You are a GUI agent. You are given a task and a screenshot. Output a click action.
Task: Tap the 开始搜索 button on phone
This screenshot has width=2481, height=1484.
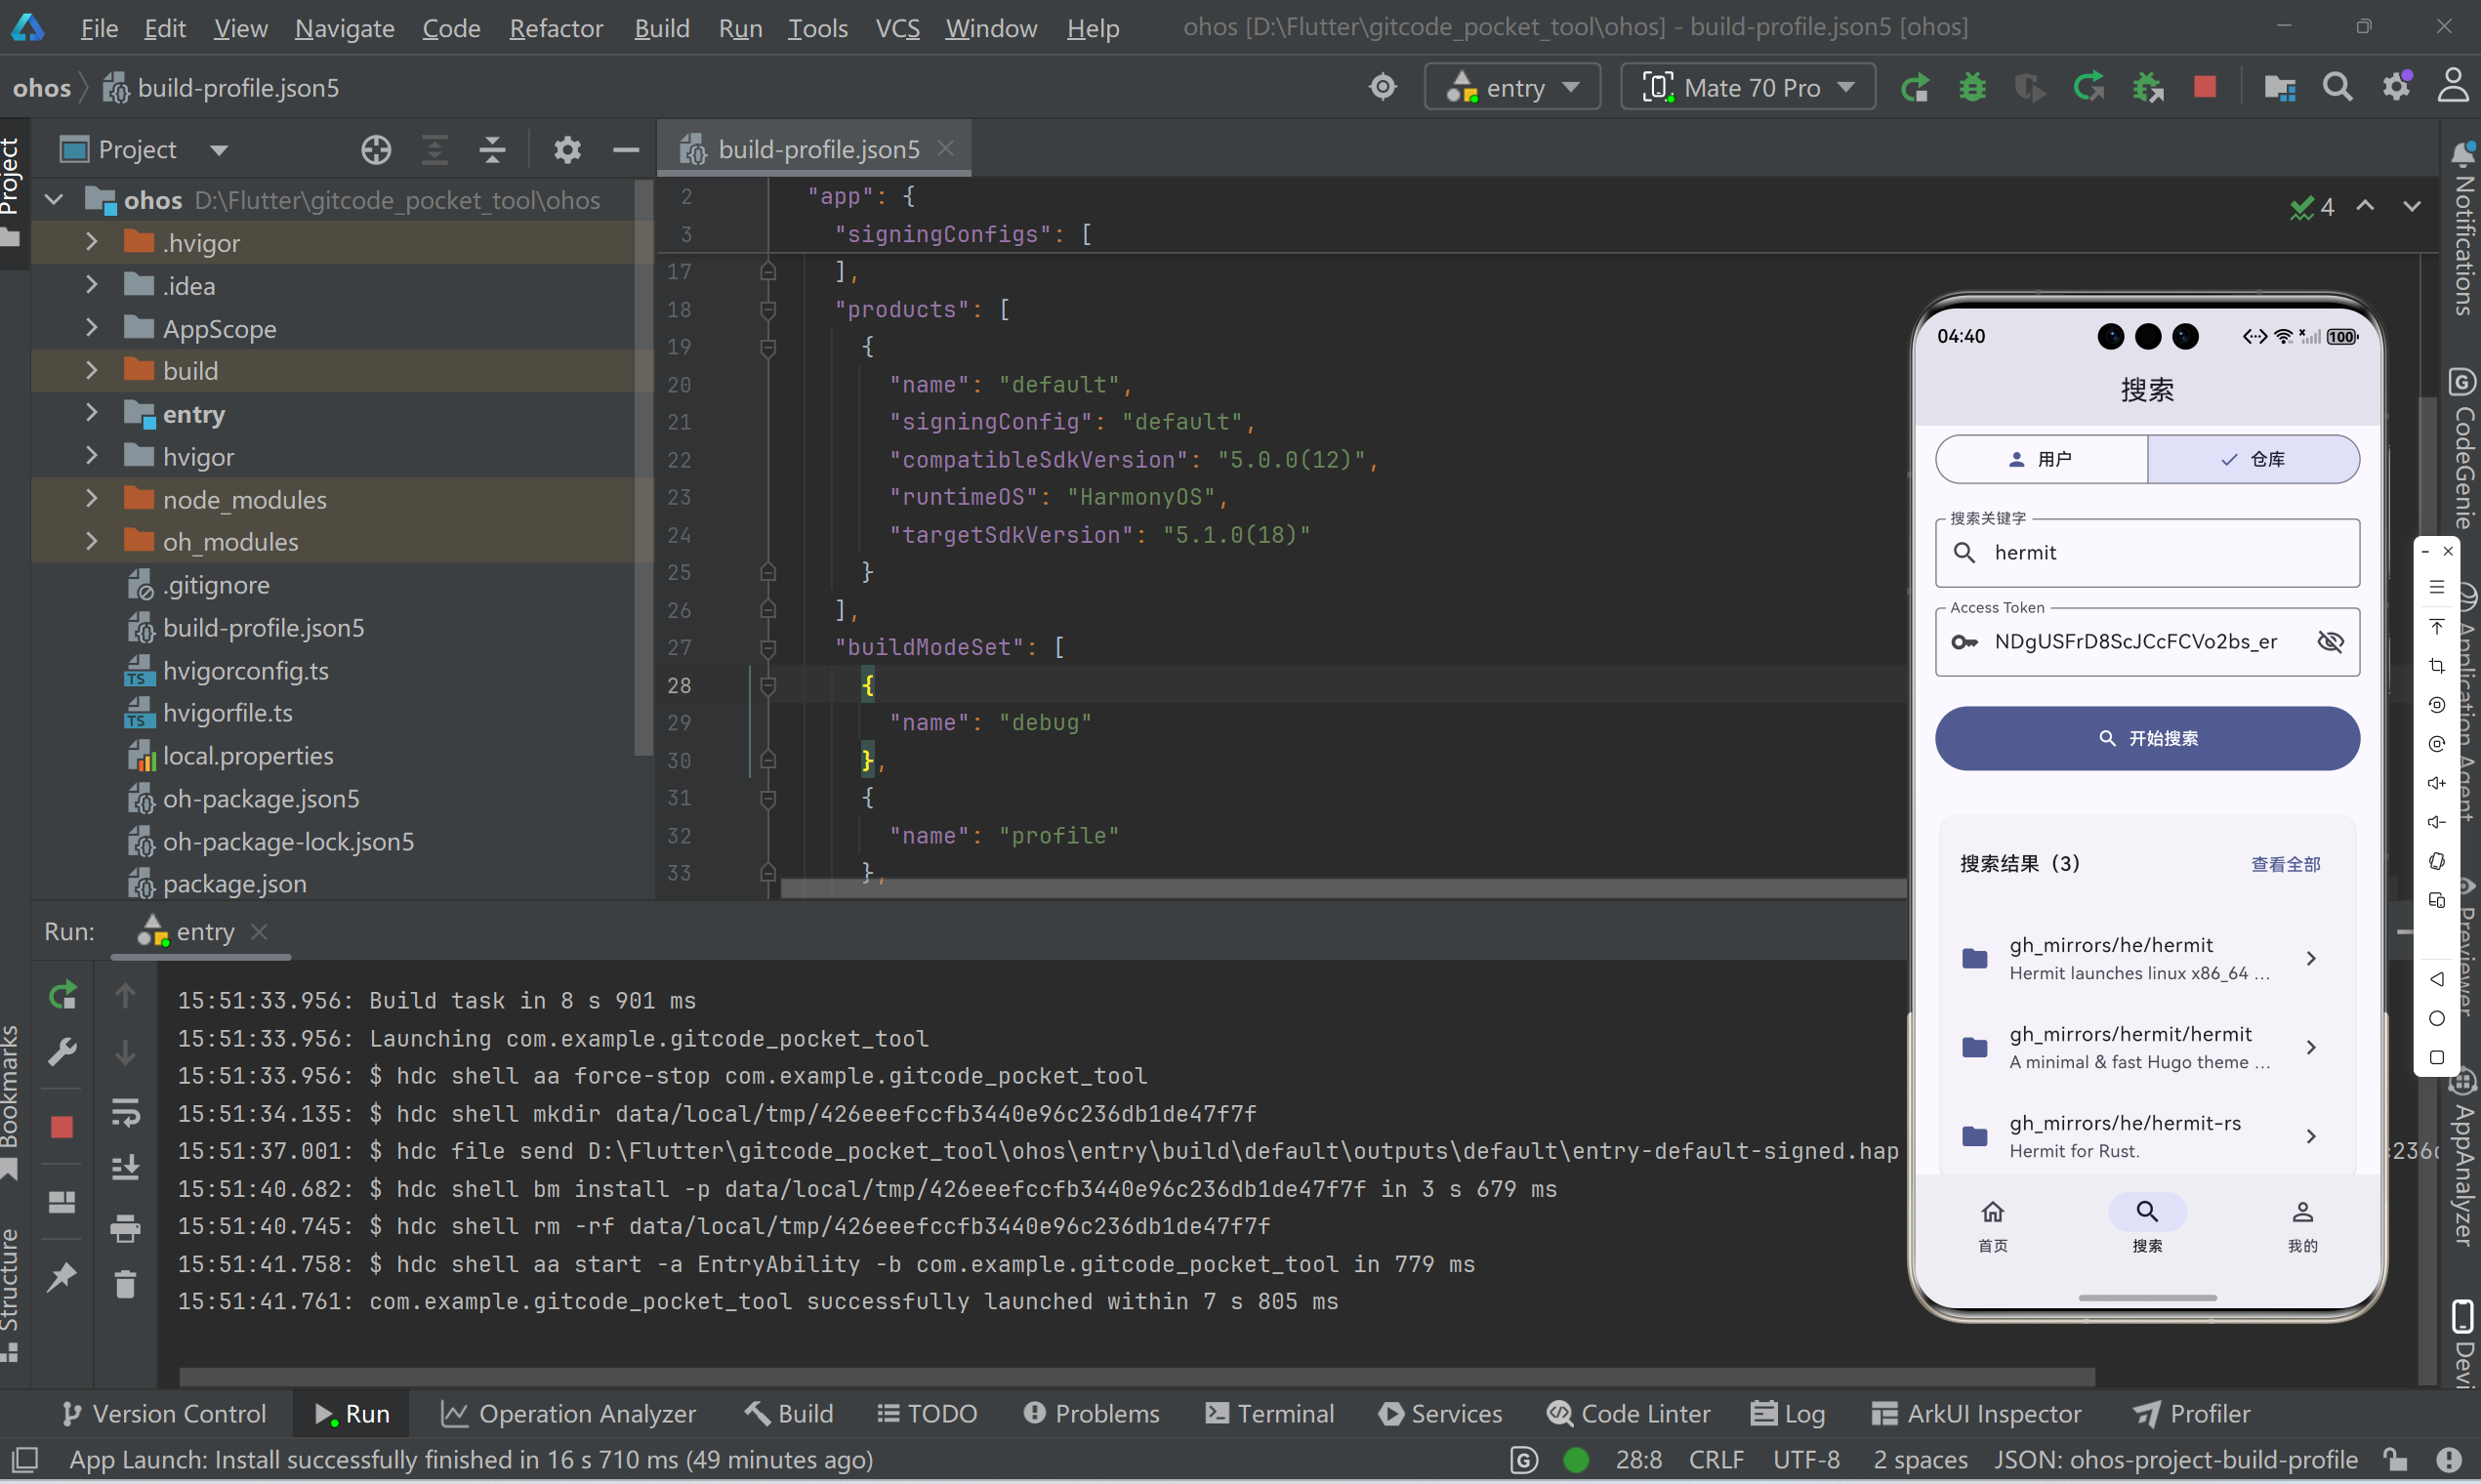coord(2147,738)
